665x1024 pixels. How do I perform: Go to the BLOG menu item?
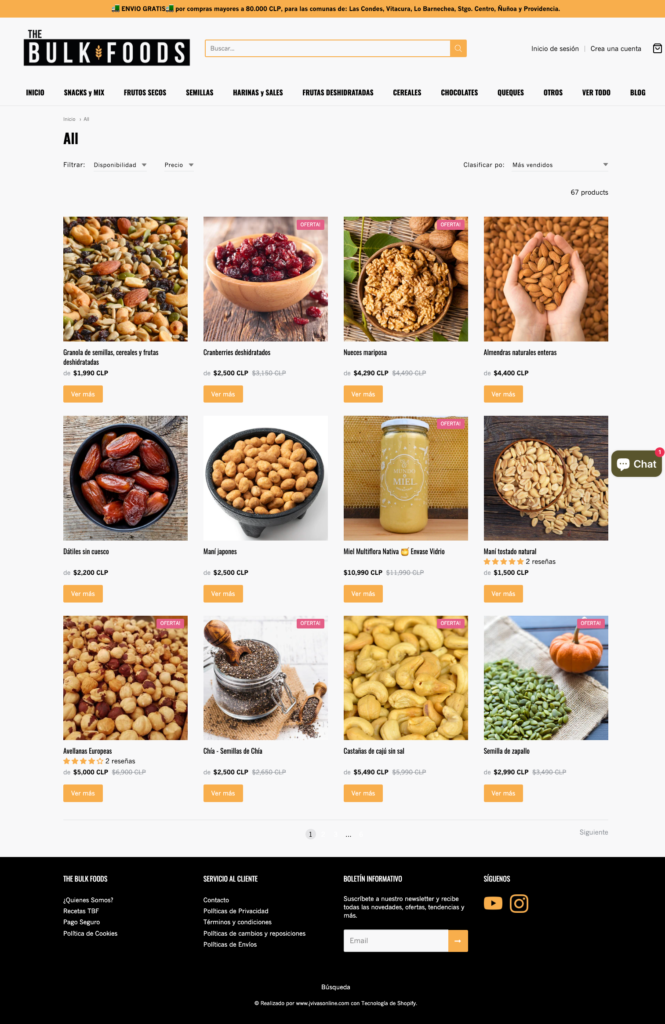(638, 93)
